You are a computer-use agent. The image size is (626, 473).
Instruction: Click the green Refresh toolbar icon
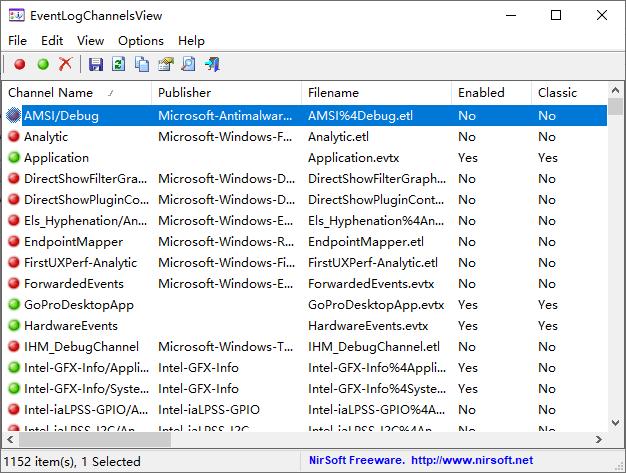119,64
